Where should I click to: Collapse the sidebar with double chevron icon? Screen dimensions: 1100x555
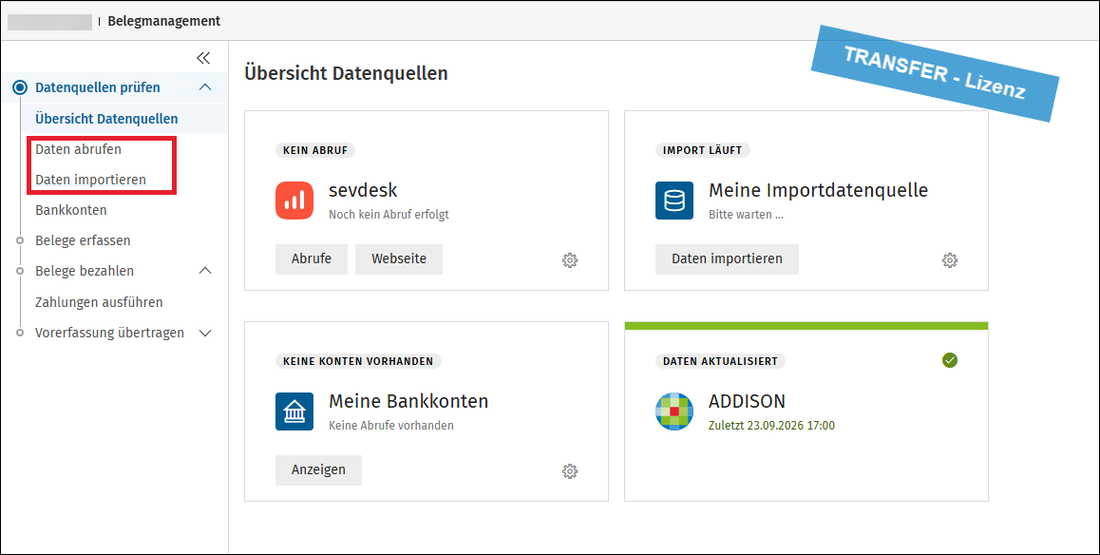(203, 58)
